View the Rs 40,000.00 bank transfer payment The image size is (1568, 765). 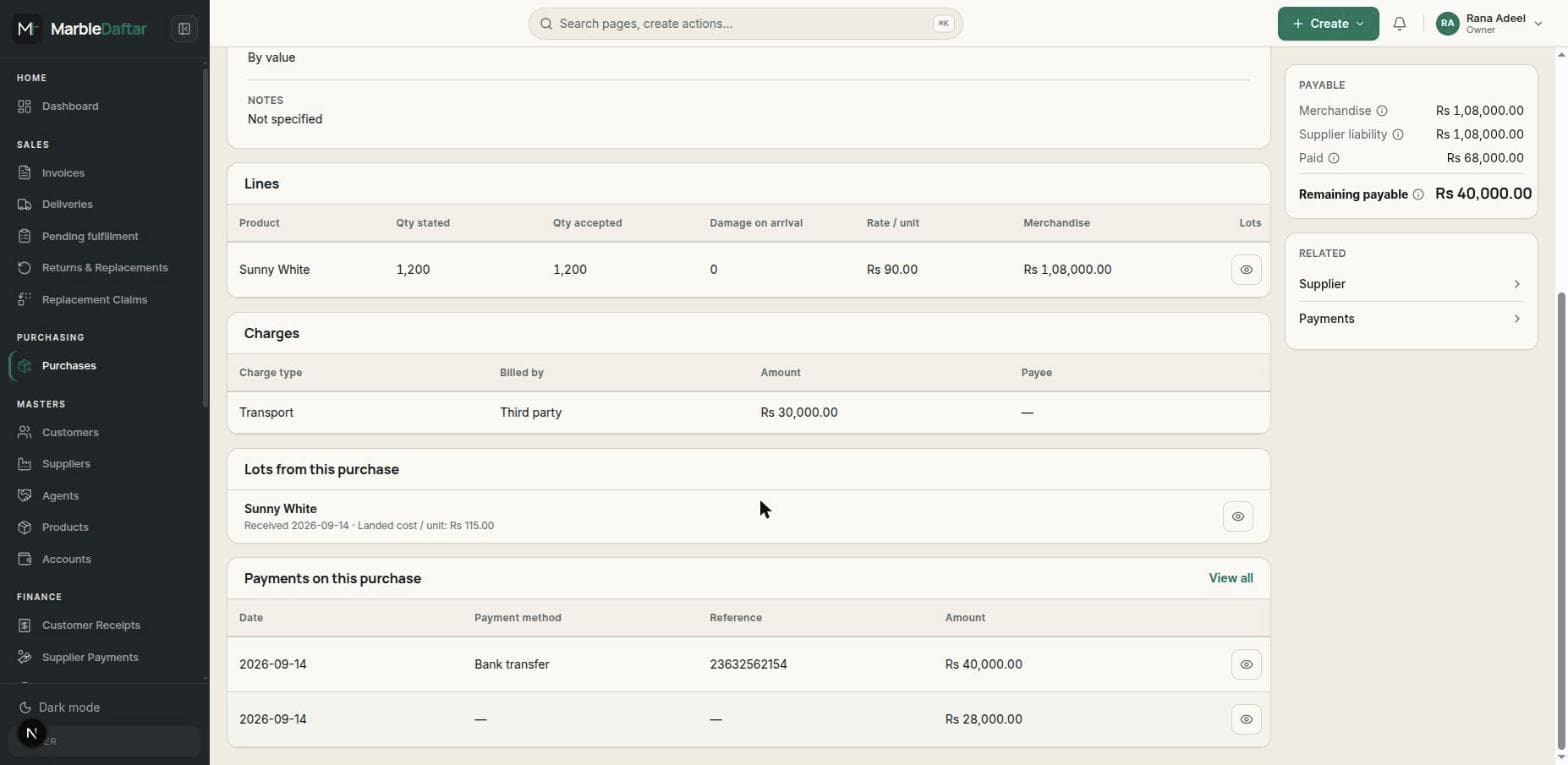tap(1246, 664)
